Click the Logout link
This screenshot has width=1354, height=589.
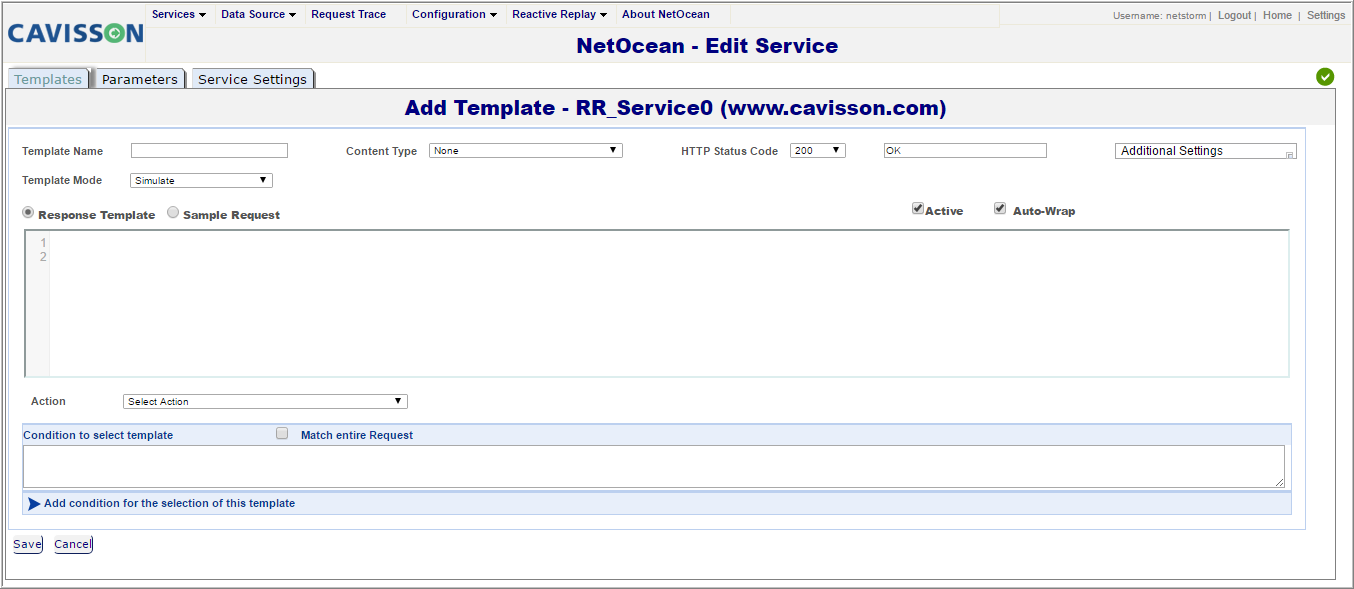(1234, 16)
